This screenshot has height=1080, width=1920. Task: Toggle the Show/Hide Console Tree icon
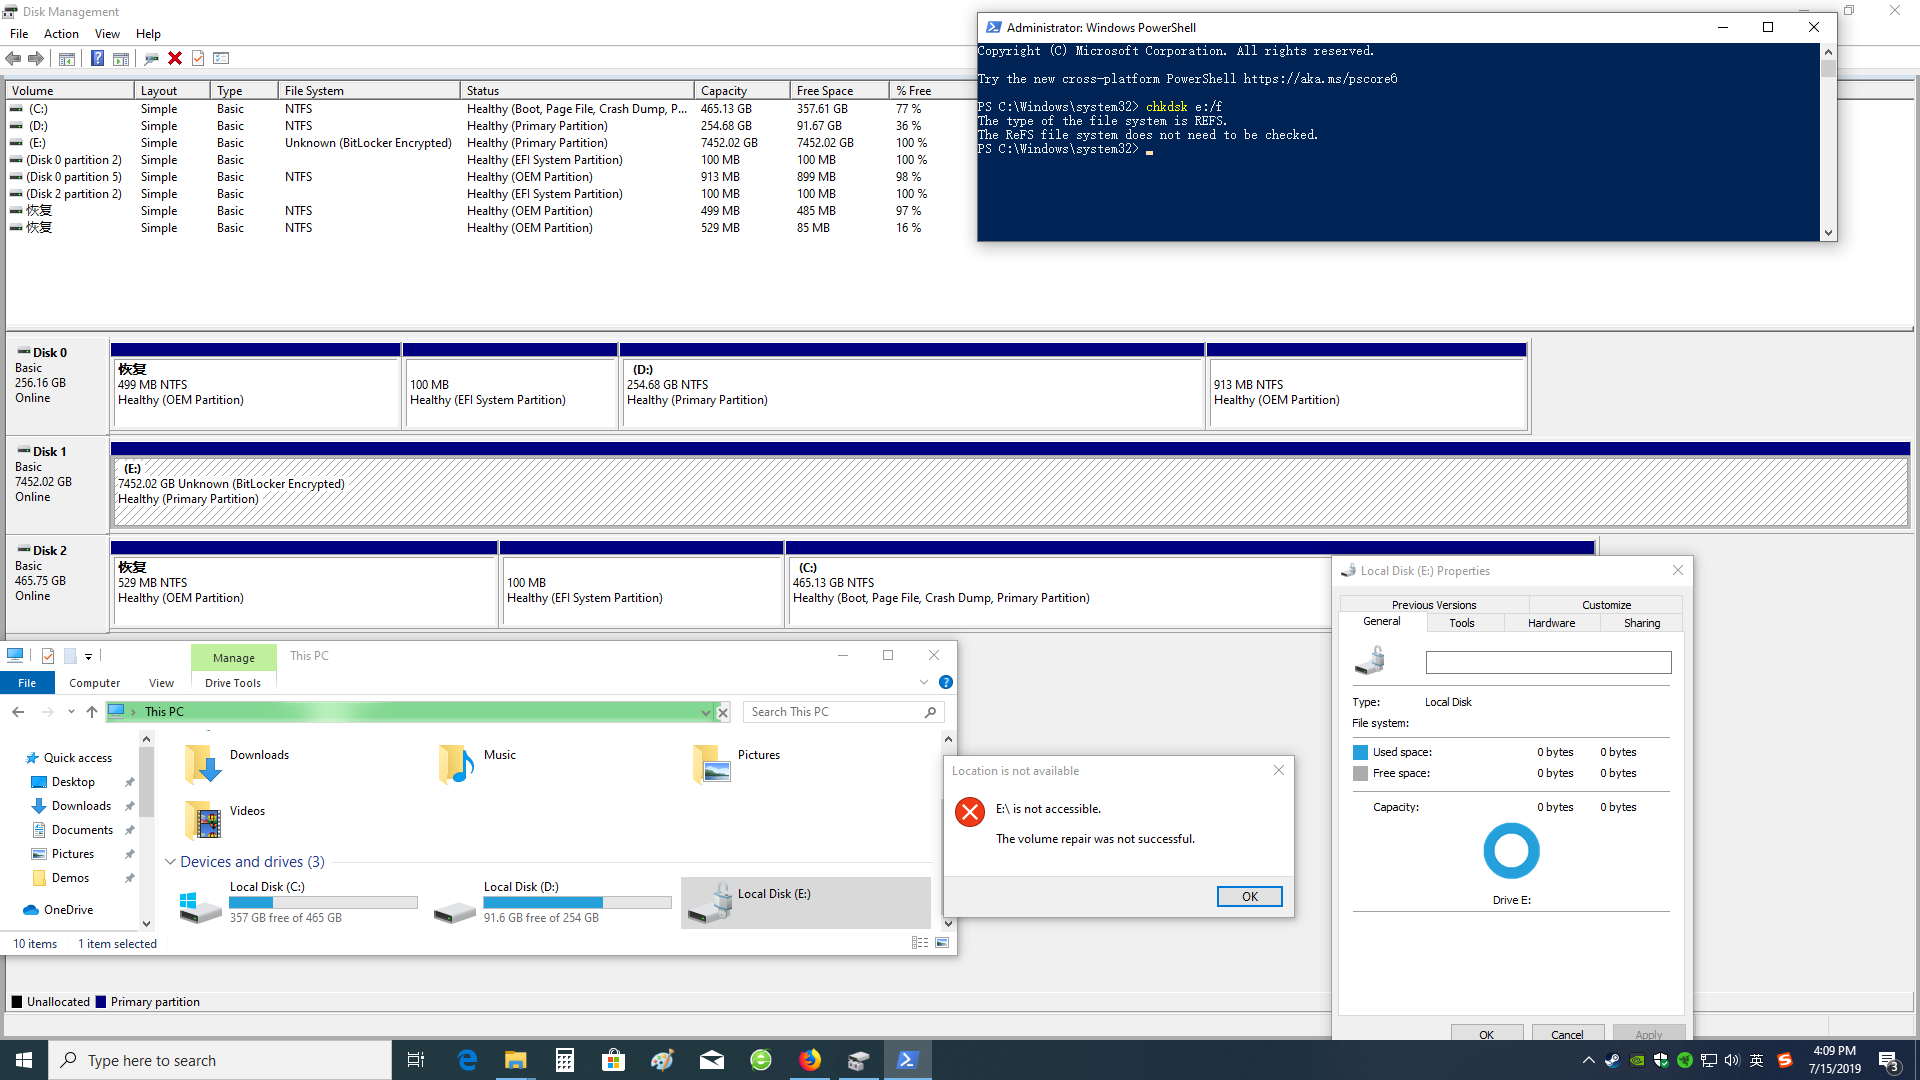67,59
